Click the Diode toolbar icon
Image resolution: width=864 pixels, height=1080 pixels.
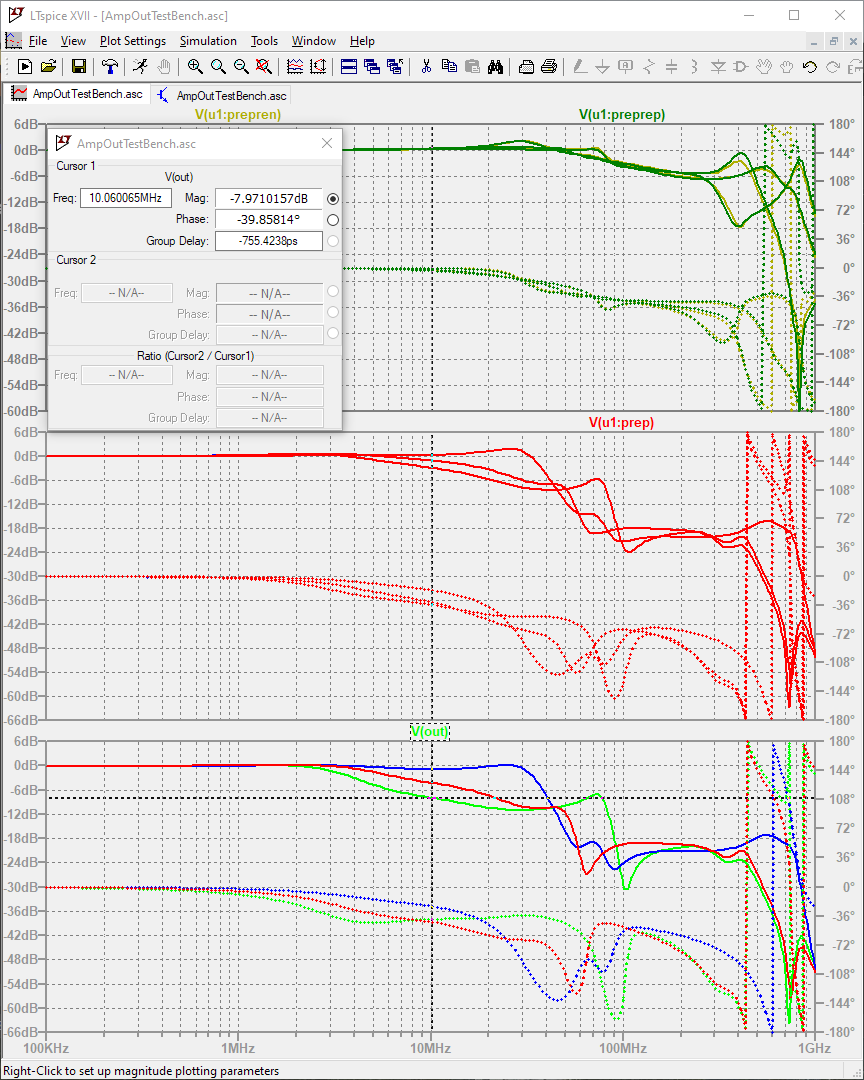(718, 67)
